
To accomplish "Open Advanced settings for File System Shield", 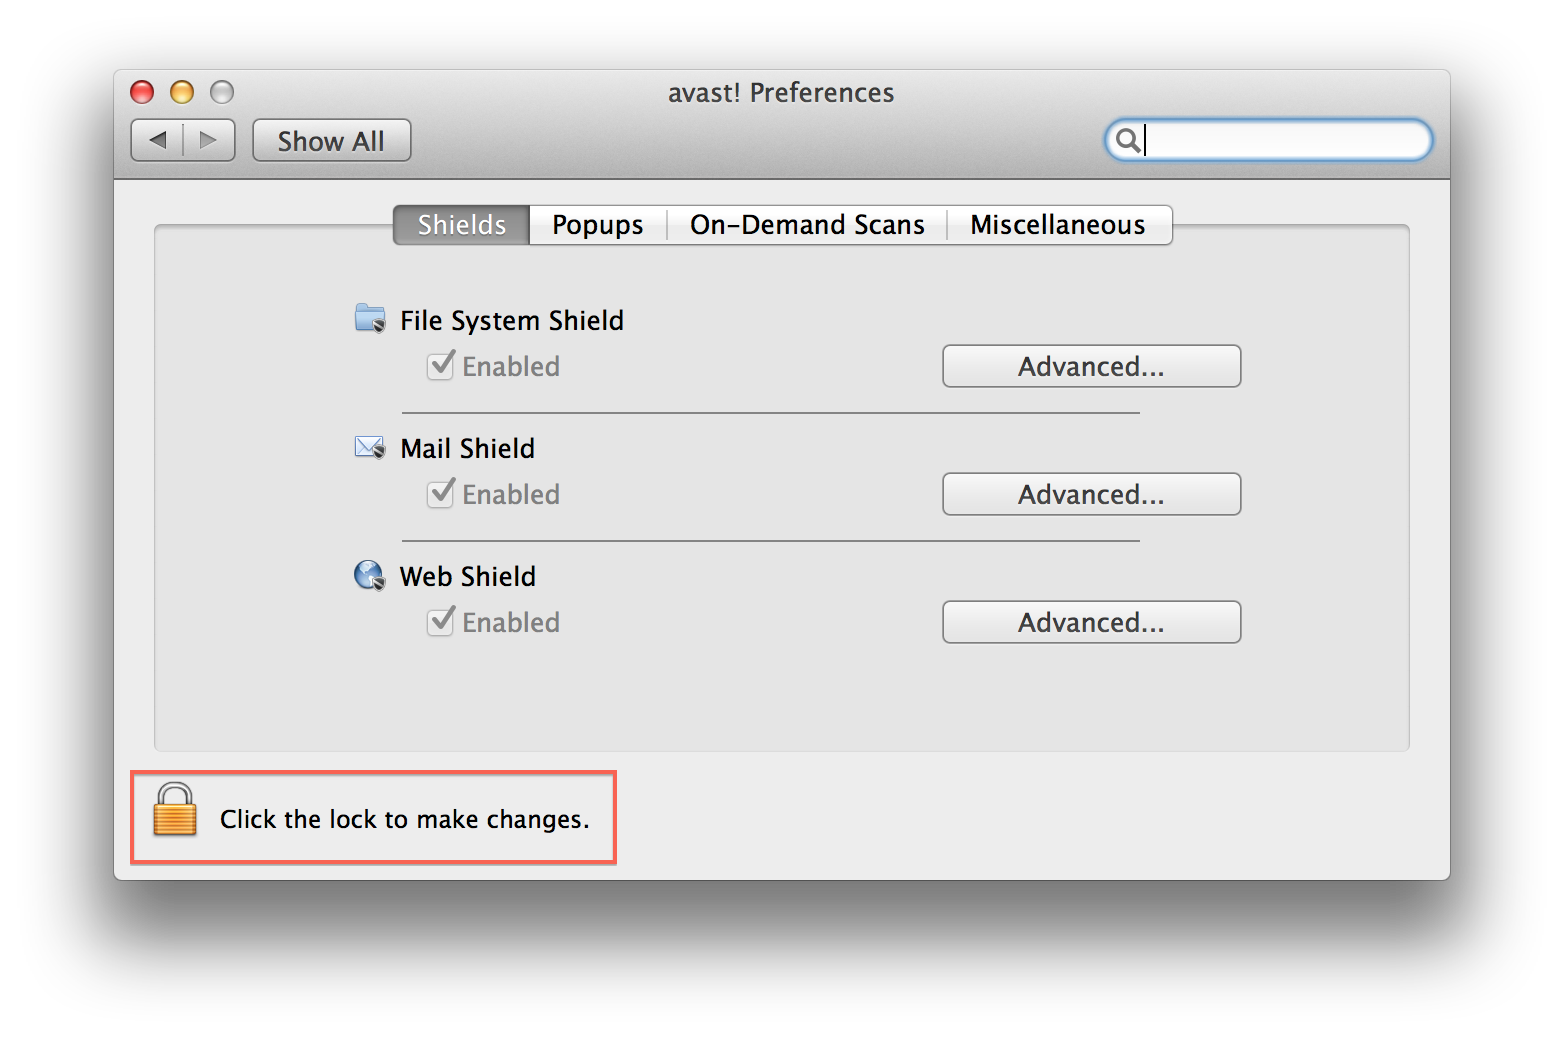I will click(x=1090, y=366).
